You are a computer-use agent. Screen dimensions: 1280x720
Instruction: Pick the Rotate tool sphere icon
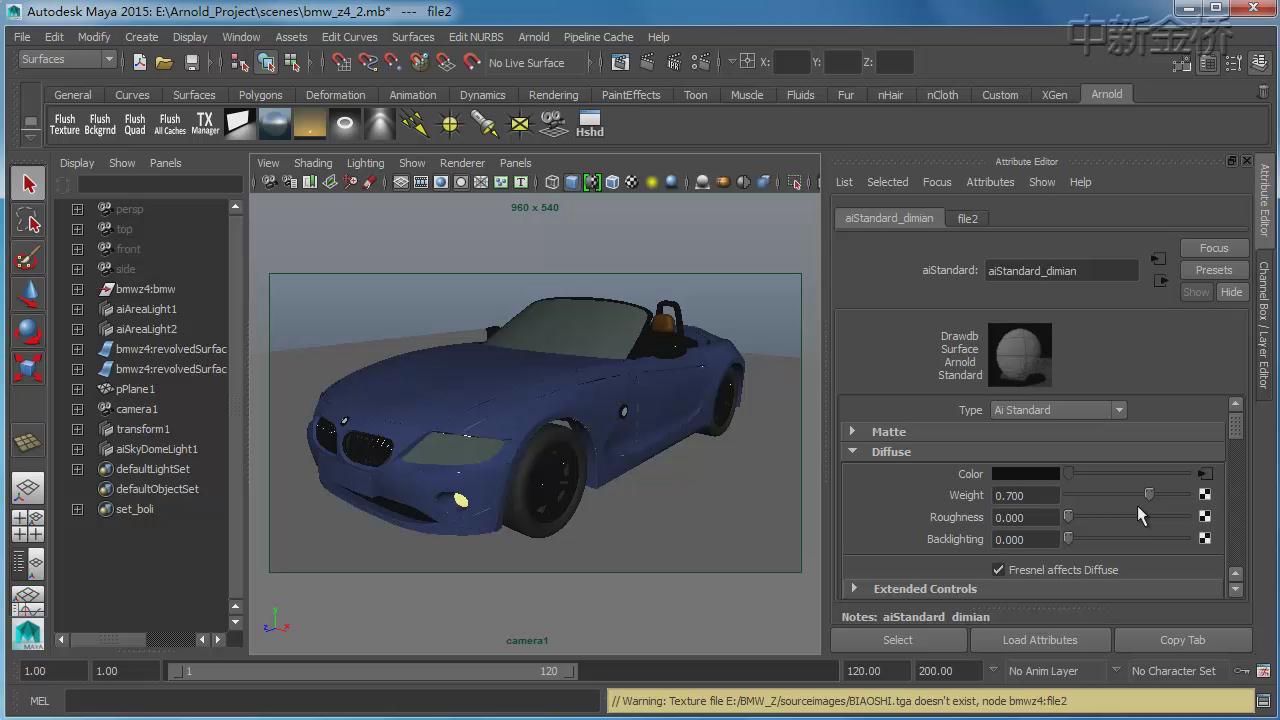click(x=28, y=331)
